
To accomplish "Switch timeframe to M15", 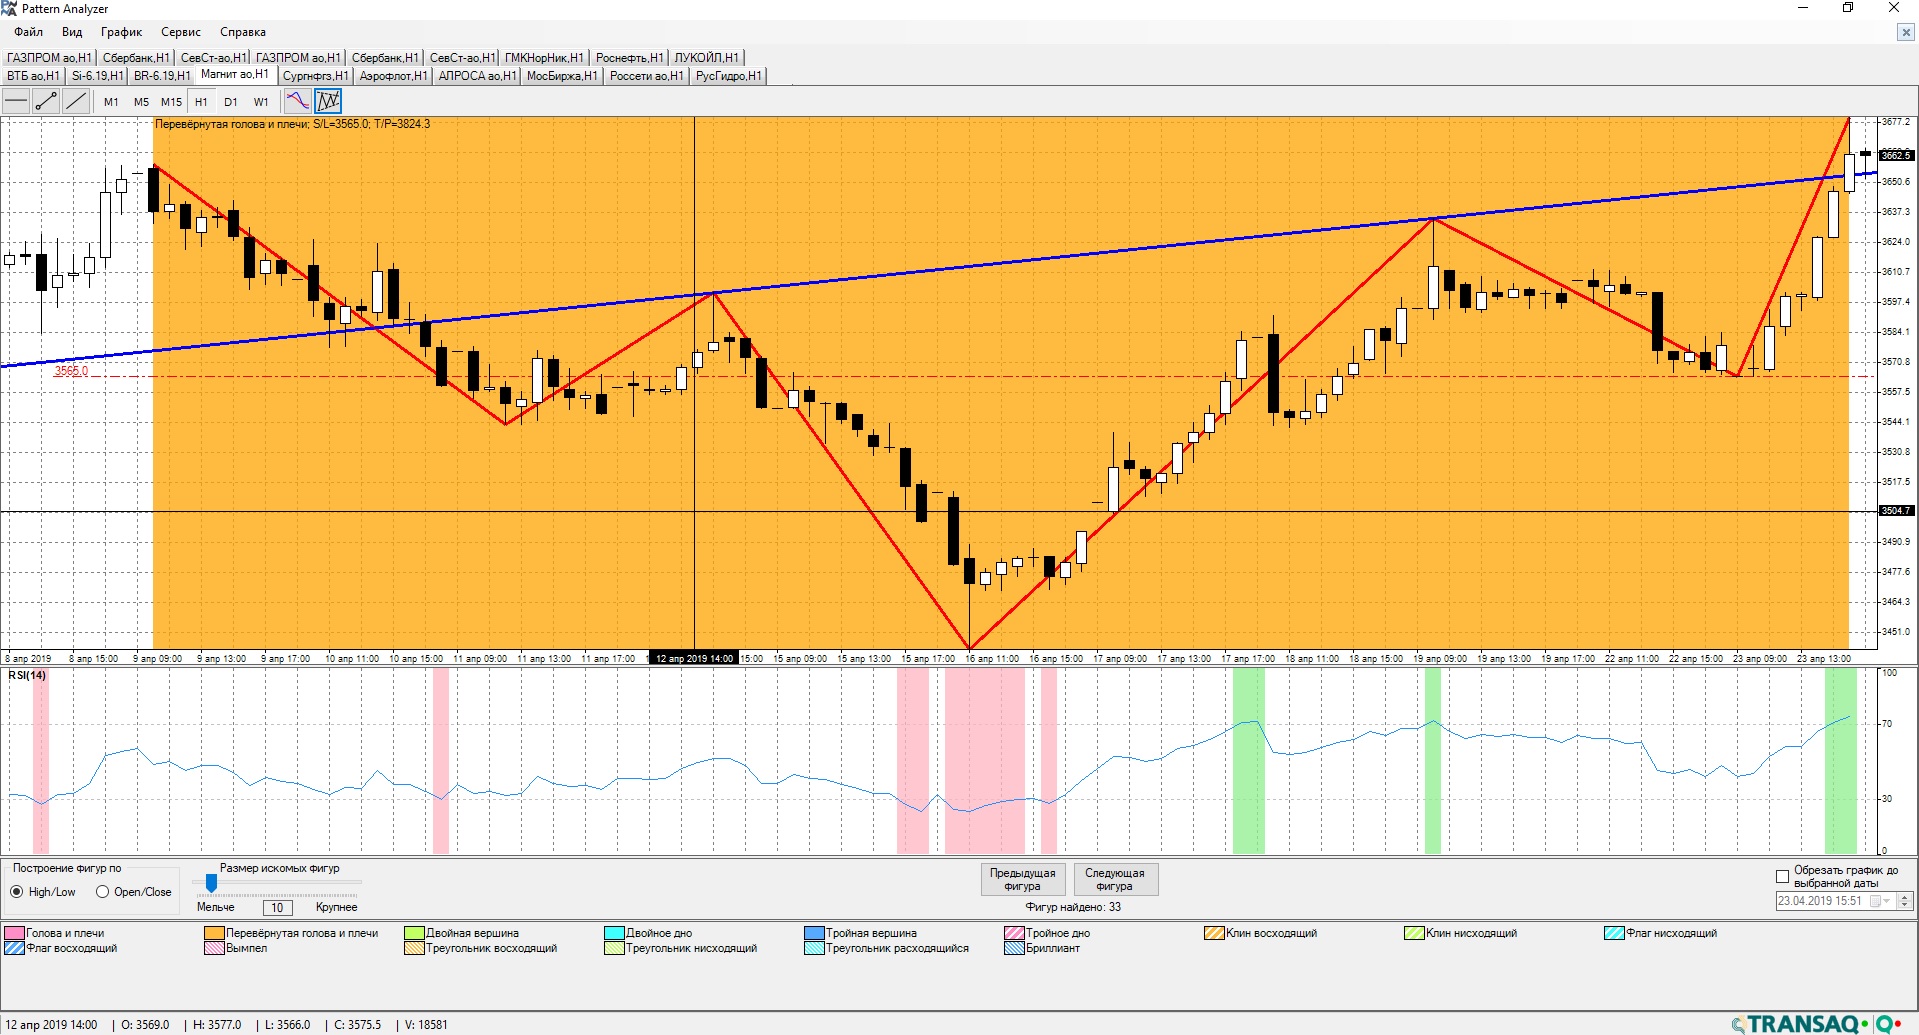I will point(171,102).
